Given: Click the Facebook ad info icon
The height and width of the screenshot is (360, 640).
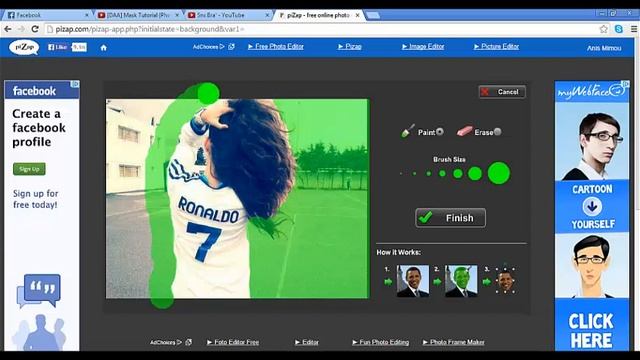Looking at the screenshot, I should tap(75, 84).
